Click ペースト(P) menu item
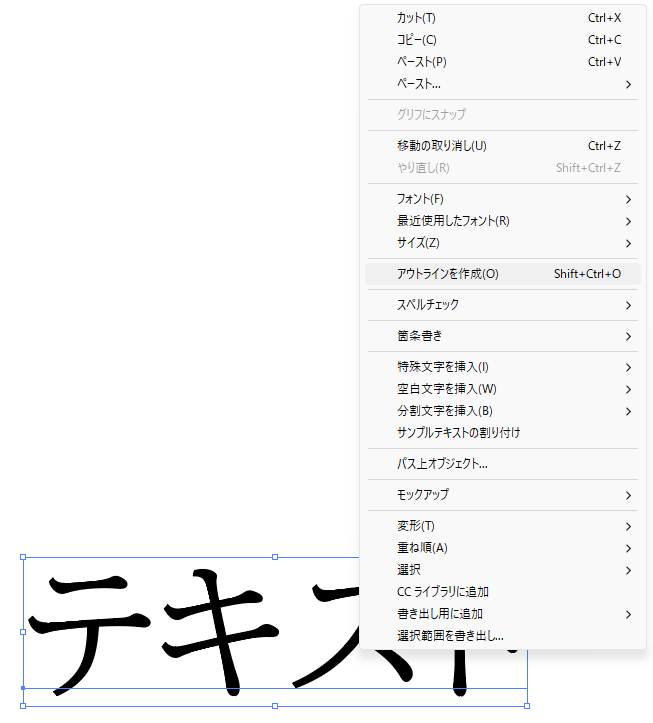 point(421,62)
